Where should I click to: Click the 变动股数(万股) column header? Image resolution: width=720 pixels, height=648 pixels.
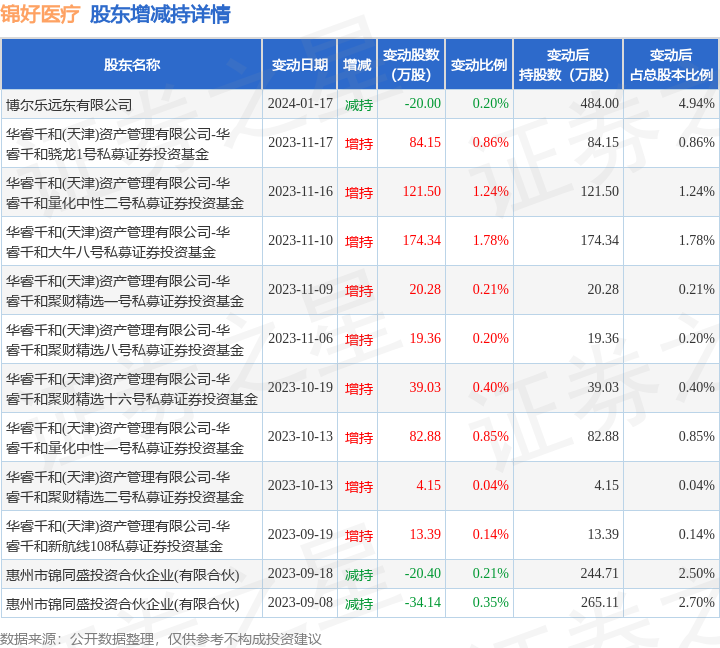coord(411,65)
